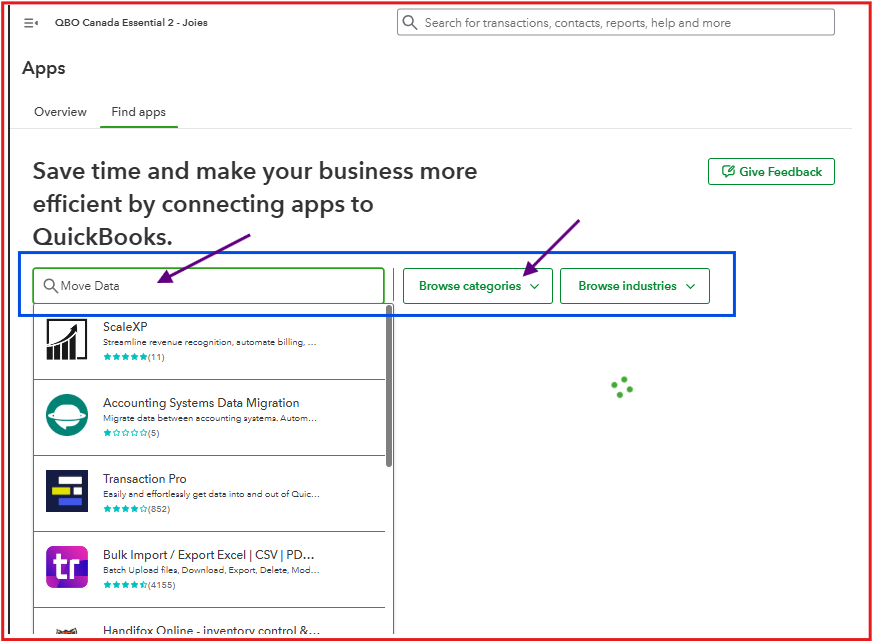Select the Find apps tab
The image size is (872, 641).
(x=138, y=112)
